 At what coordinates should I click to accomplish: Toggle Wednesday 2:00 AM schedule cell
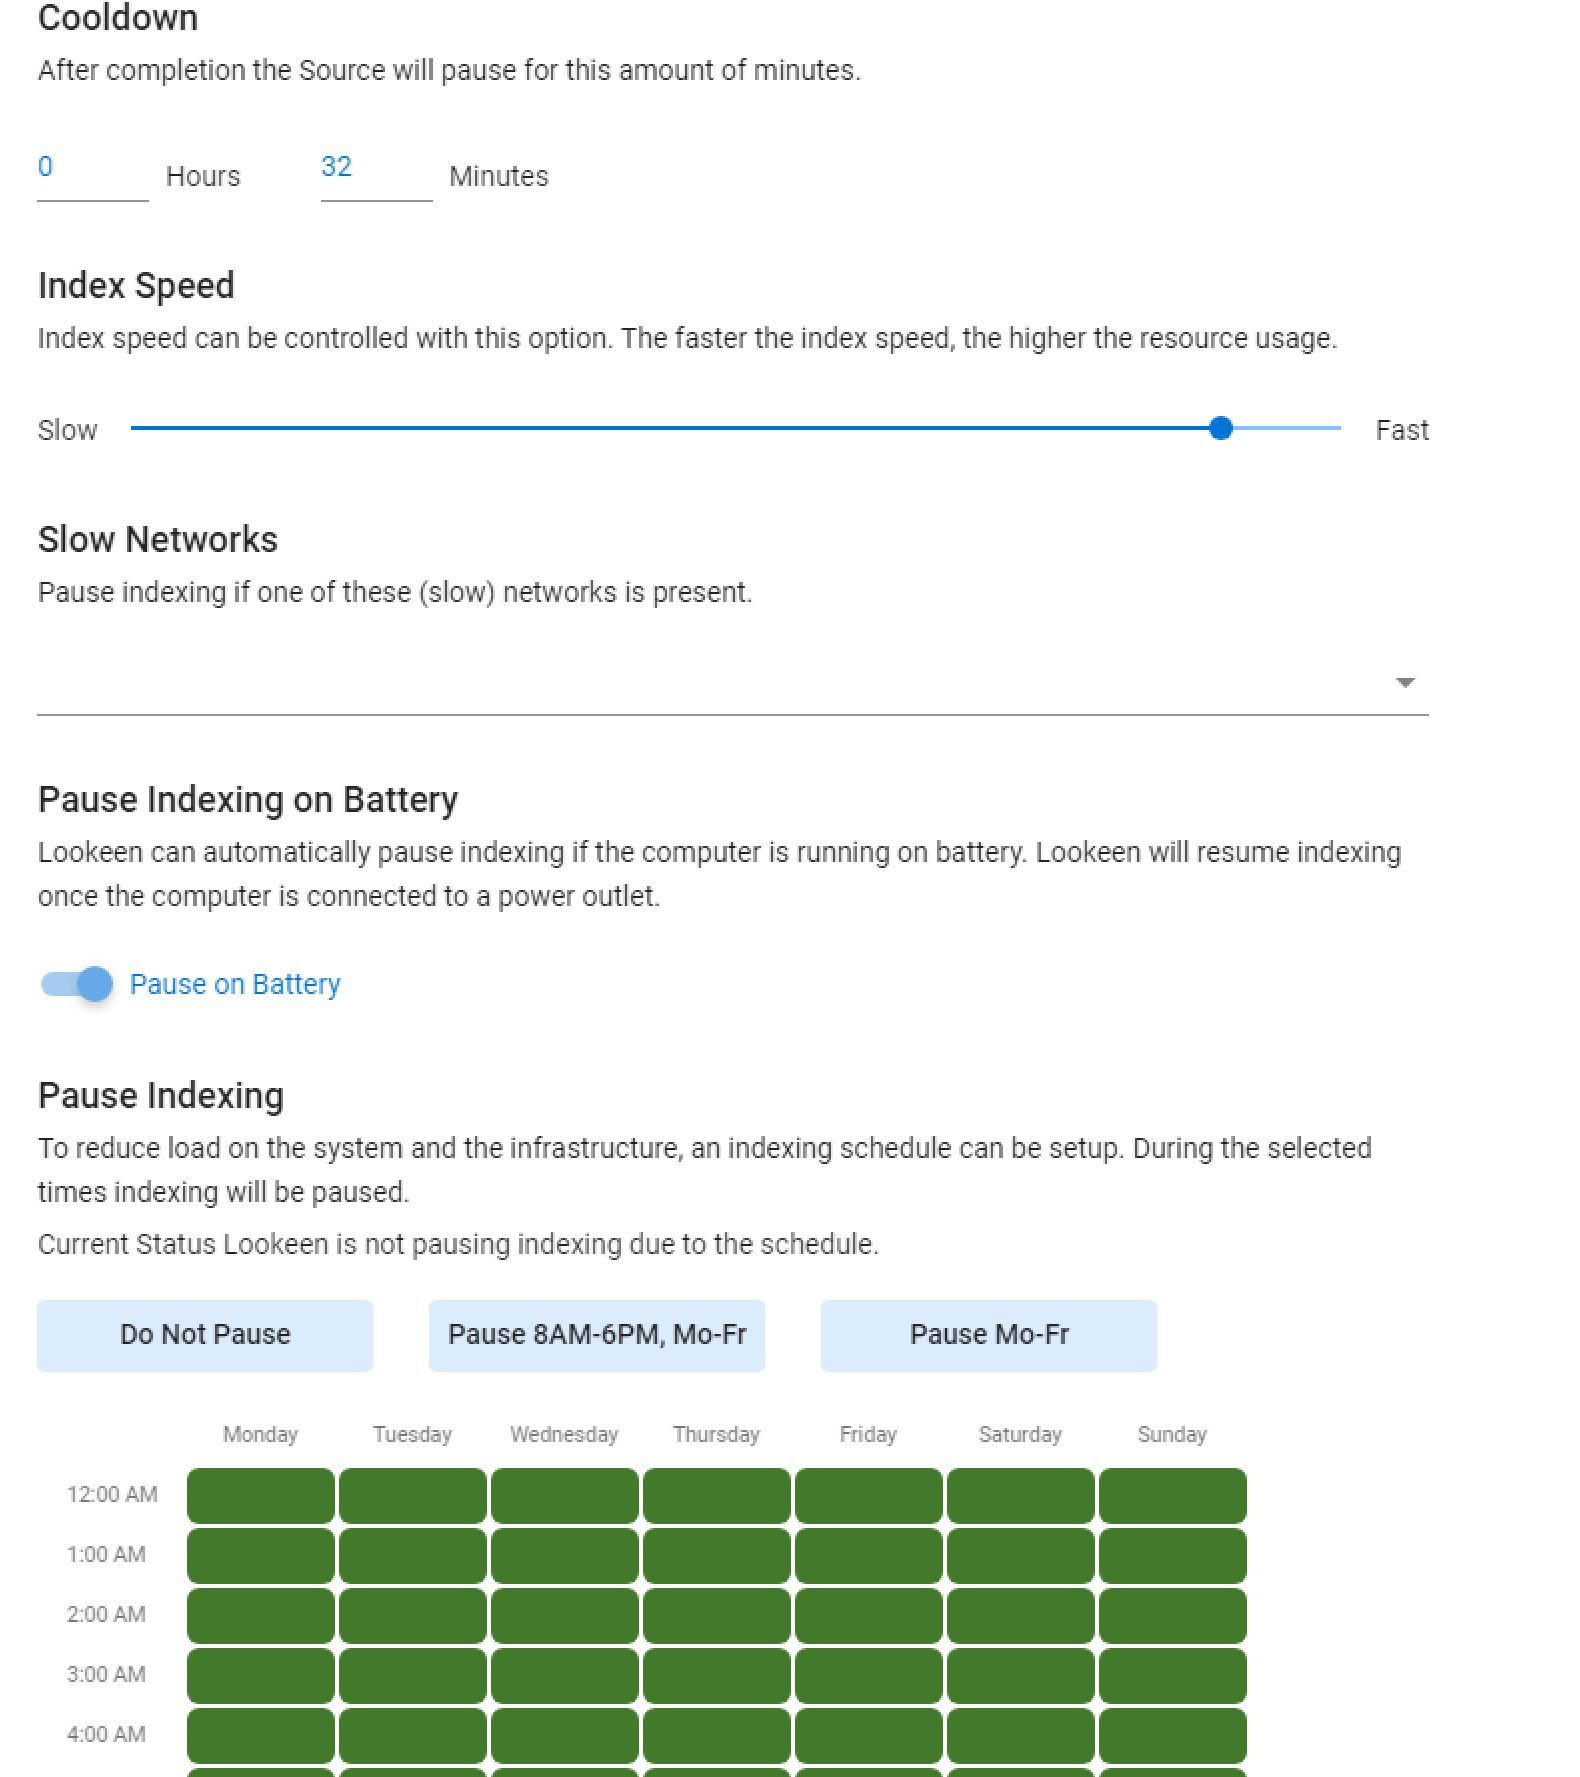point(565,1615)
